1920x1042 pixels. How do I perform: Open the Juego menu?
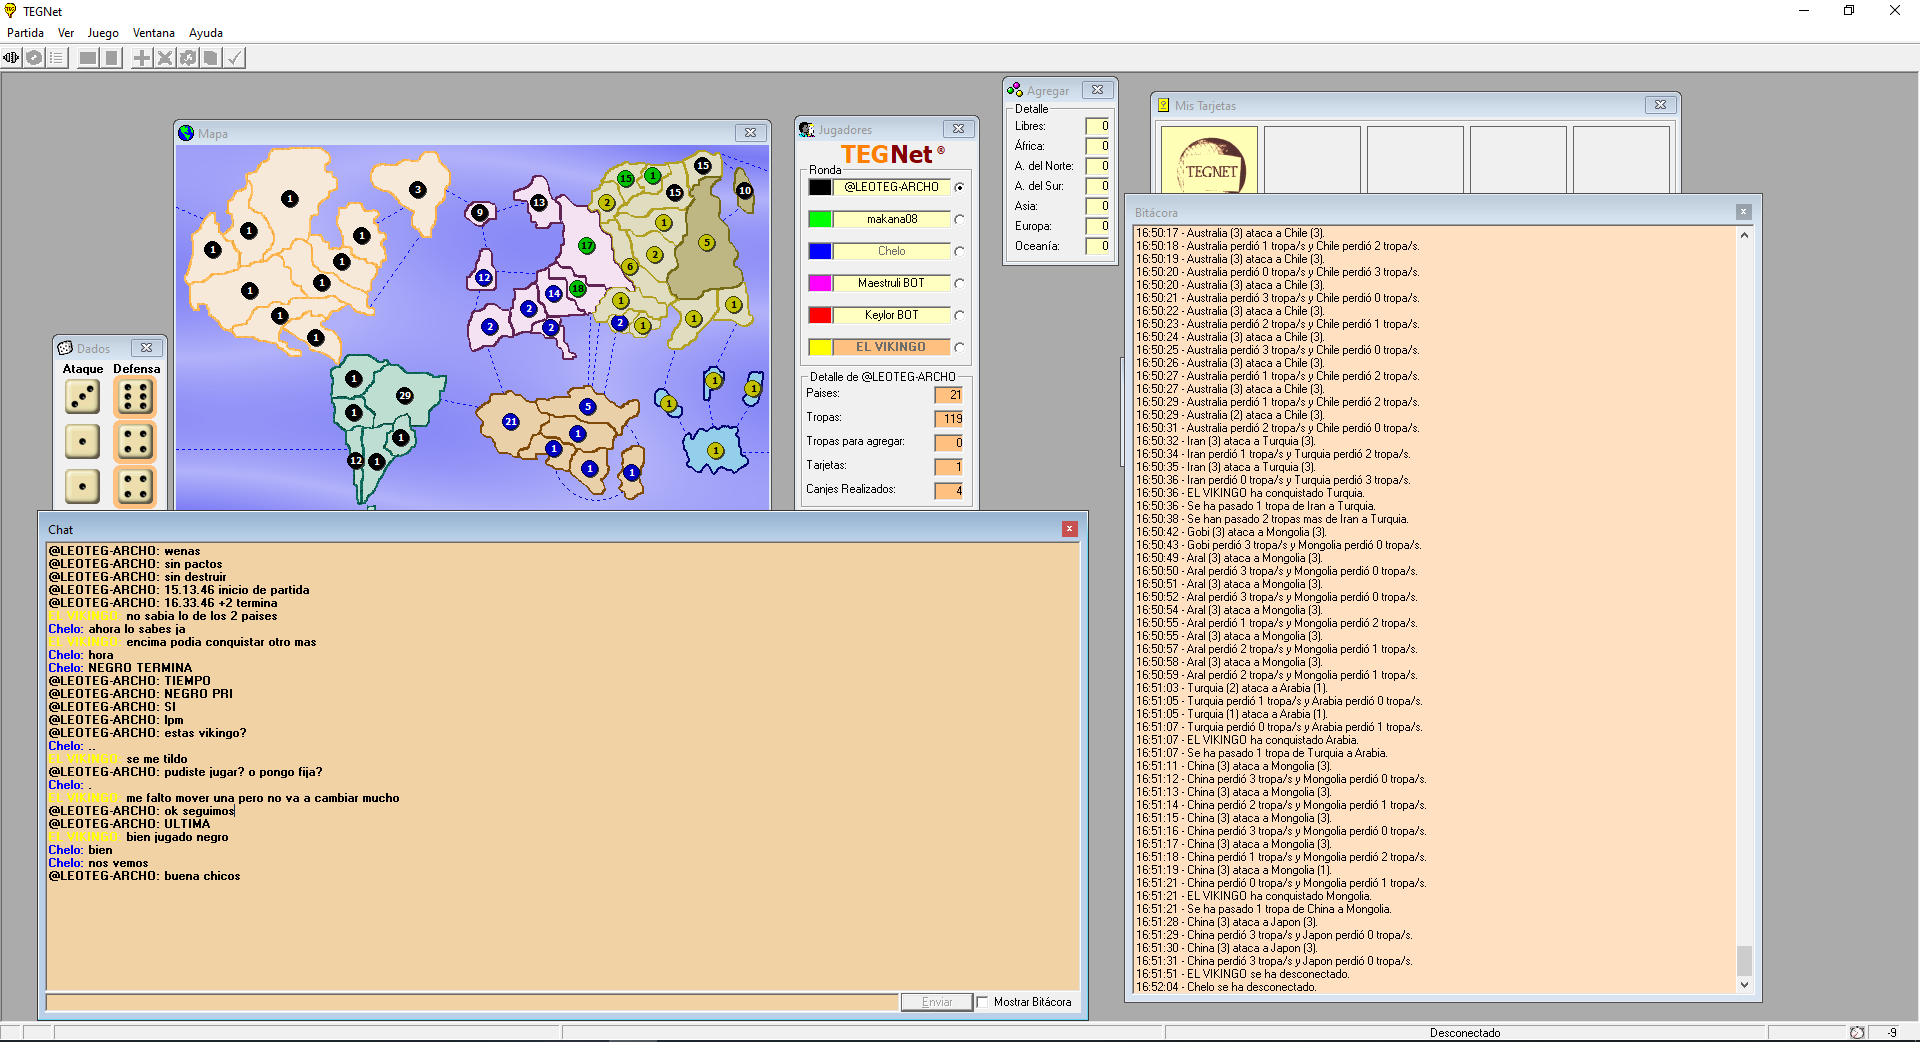coord(102,33)
